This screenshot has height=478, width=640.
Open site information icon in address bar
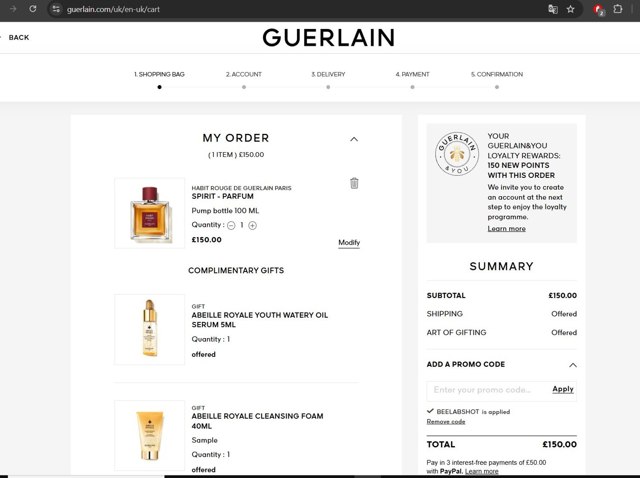56,9
